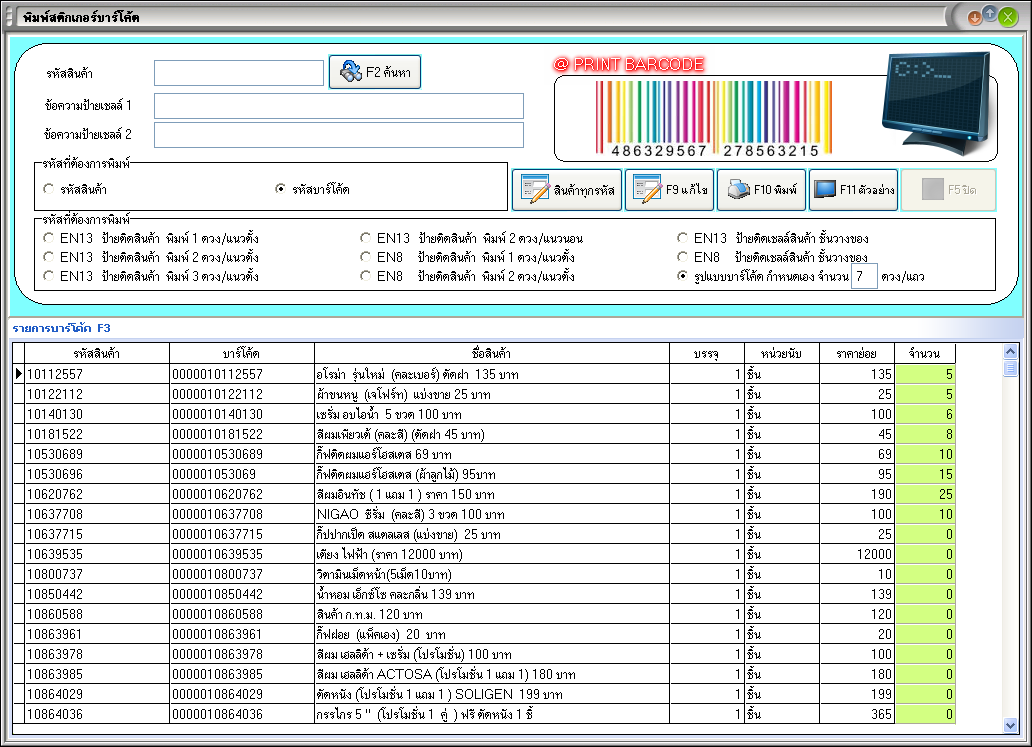This screenshot has width=1032, height=747.
Task: Click scrollbar up arrow in product list
Action: coord(1010,352)
